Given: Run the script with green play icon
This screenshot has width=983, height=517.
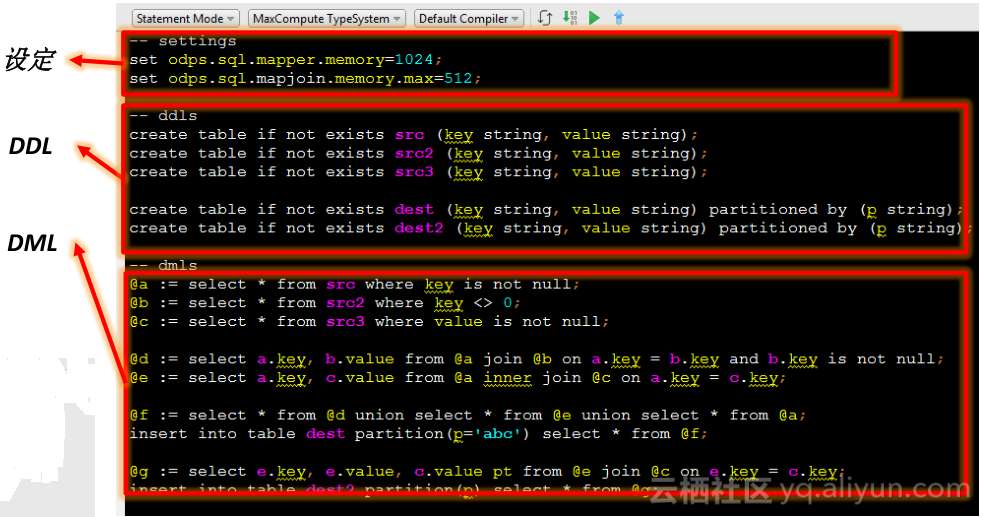Looking at the screenshot, I should pos(594,18).
